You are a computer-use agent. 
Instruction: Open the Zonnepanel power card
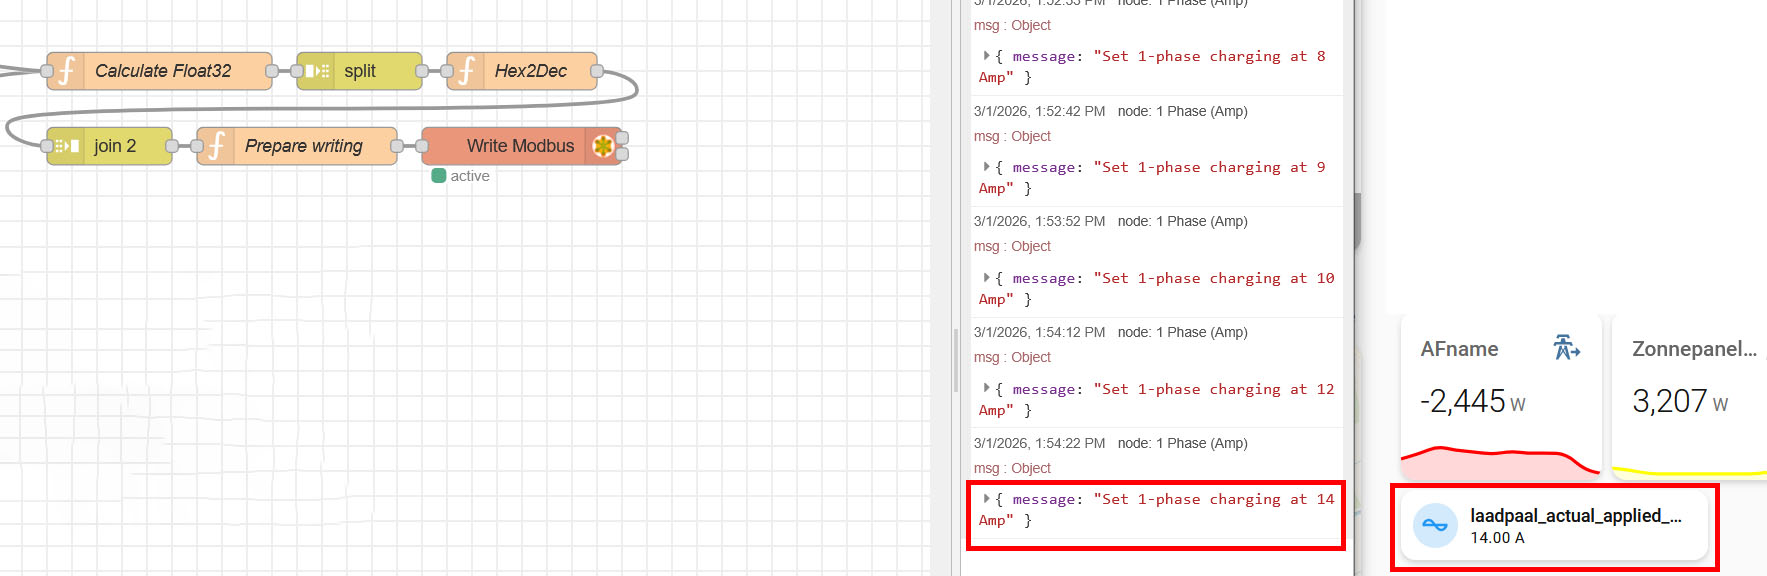1690,397
